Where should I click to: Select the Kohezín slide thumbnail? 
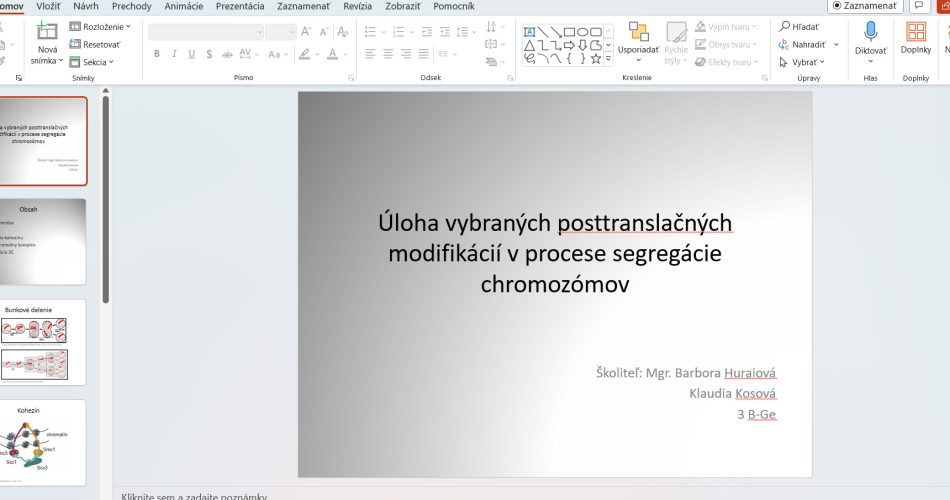coord(42,442)
